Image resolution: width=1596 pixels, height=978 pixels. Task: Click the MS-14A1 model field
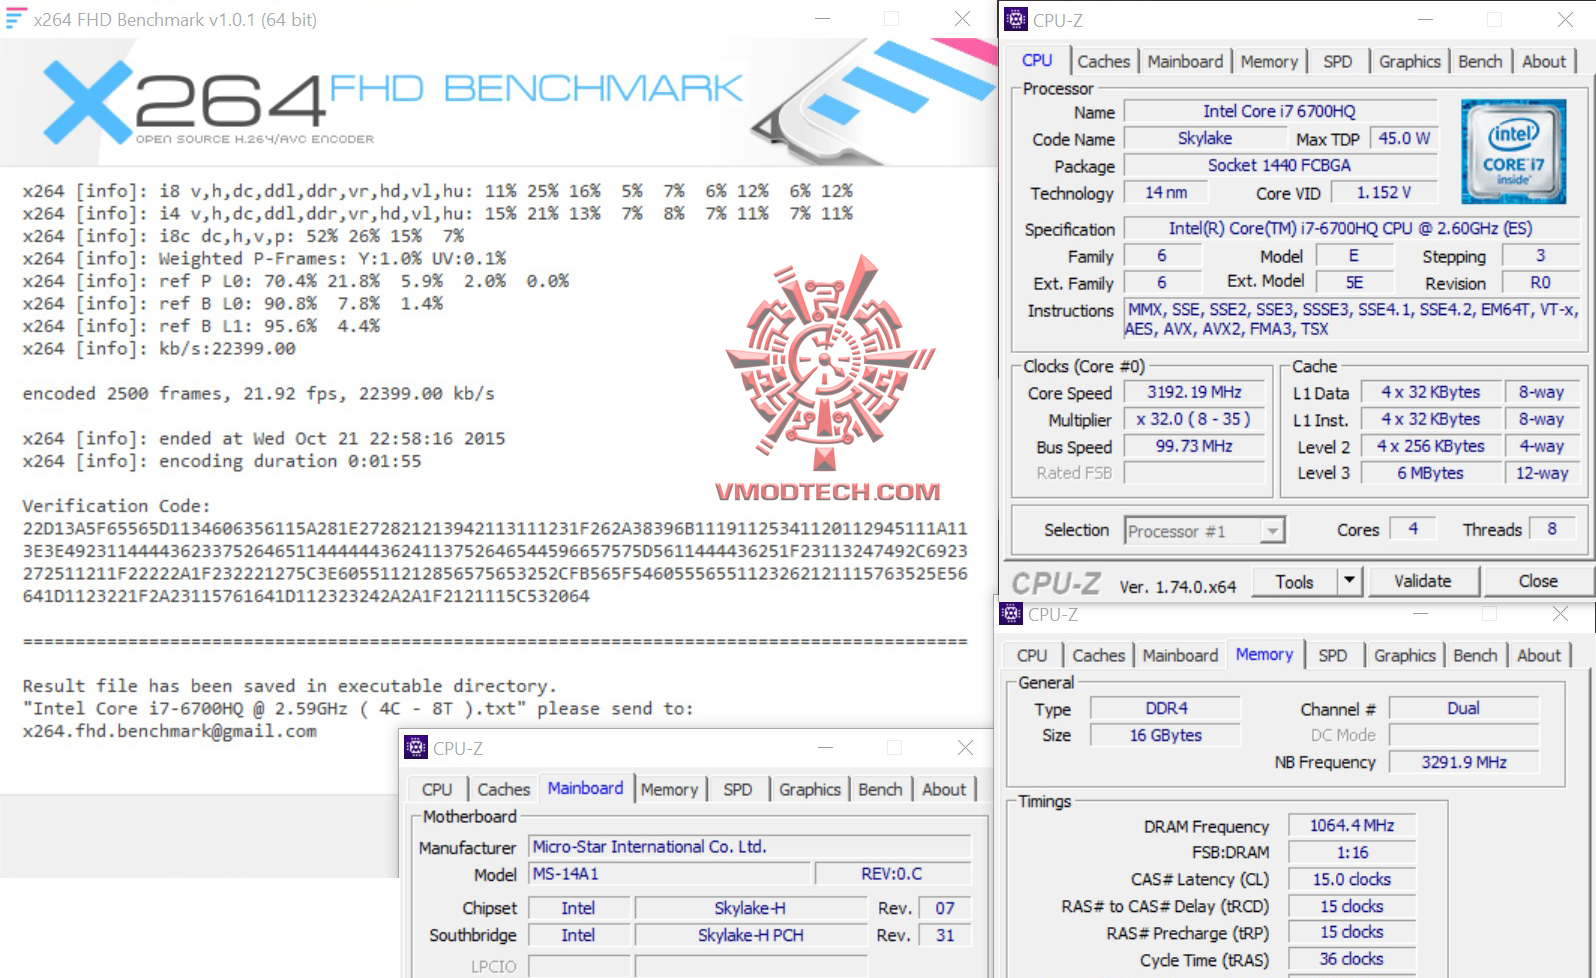coord(668,874)
